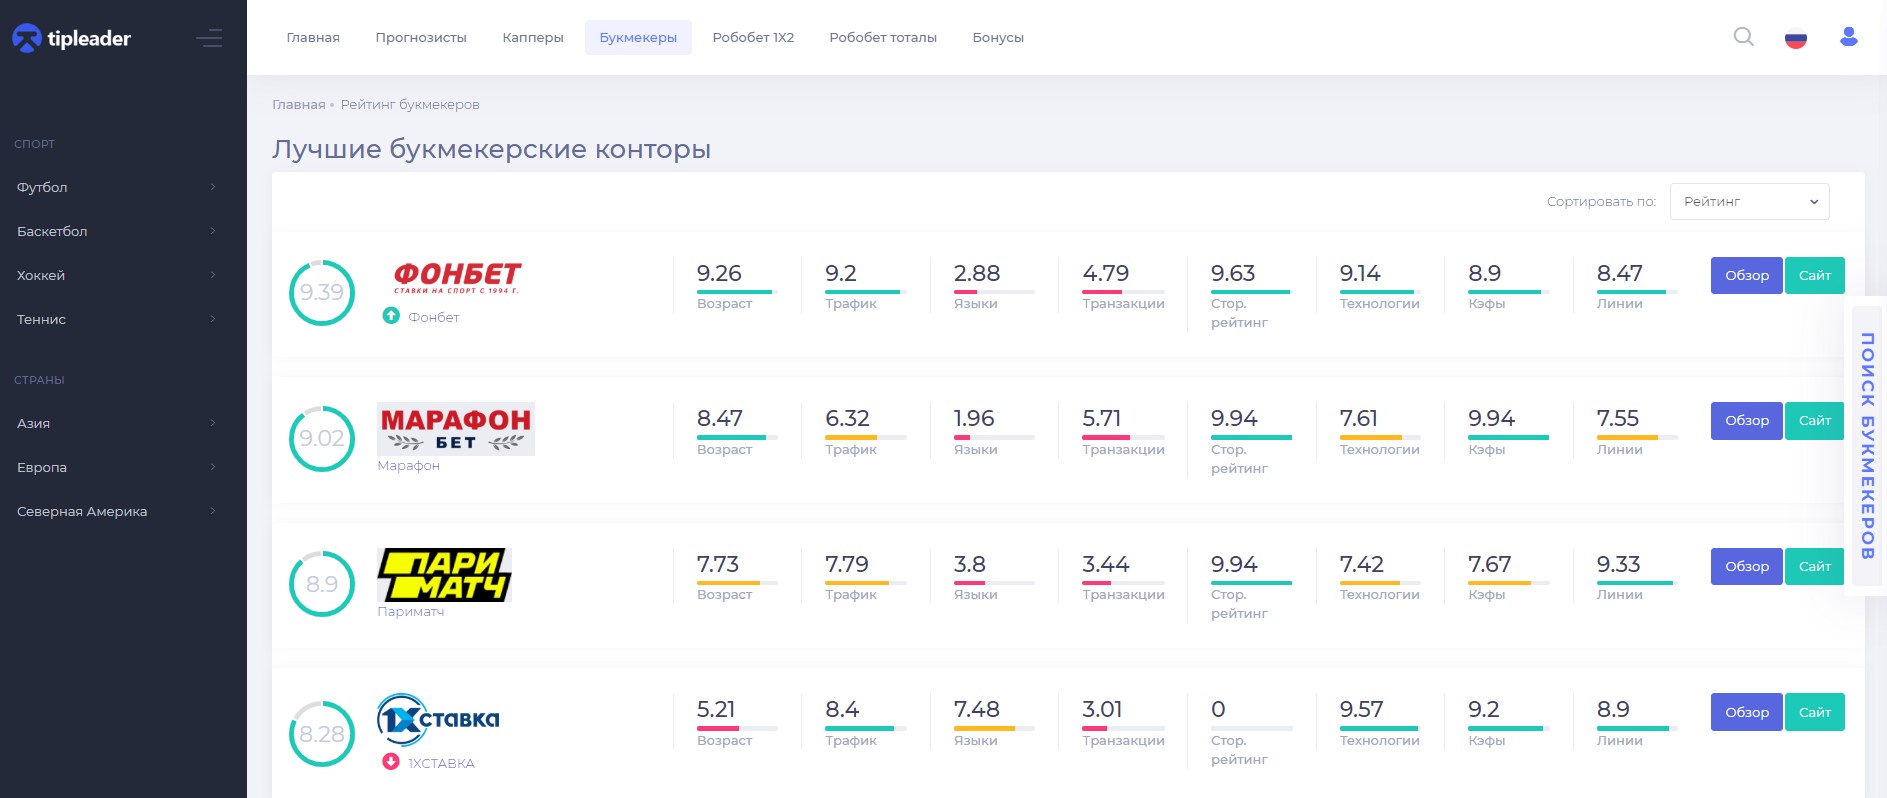1887x798 pixels.
Task: Click Фонбет Языки value 2.88
Action: (977, 273)
